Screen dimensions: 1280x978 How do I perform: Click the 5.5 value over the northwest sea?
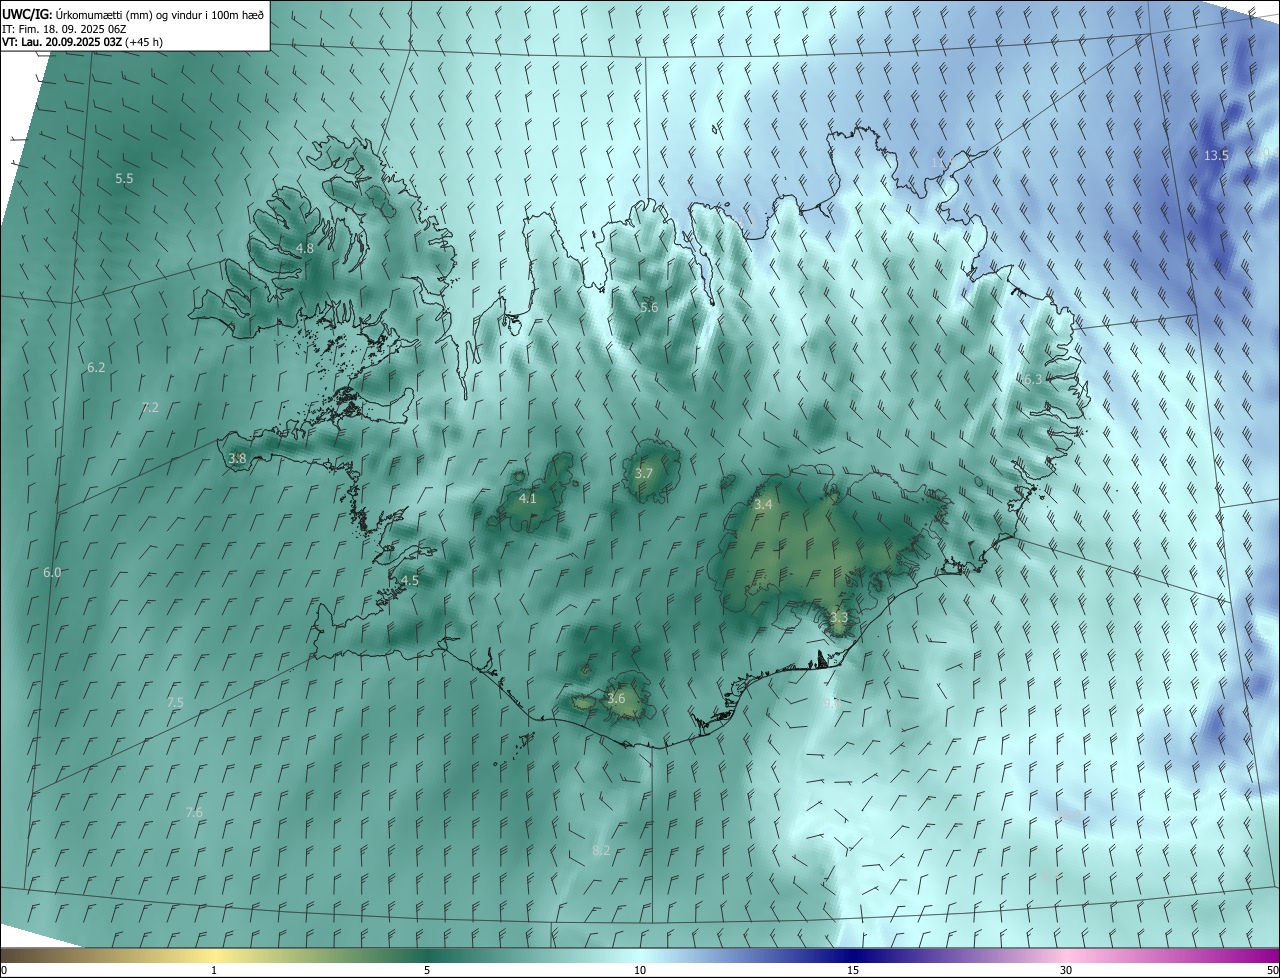click(124, 179)
